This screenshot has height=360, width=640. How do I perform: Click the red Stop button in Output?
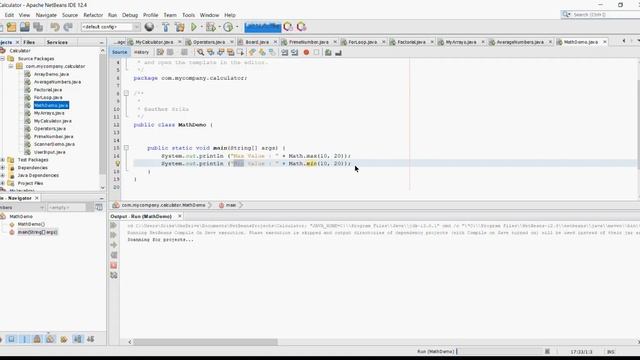tap(114, 265)
